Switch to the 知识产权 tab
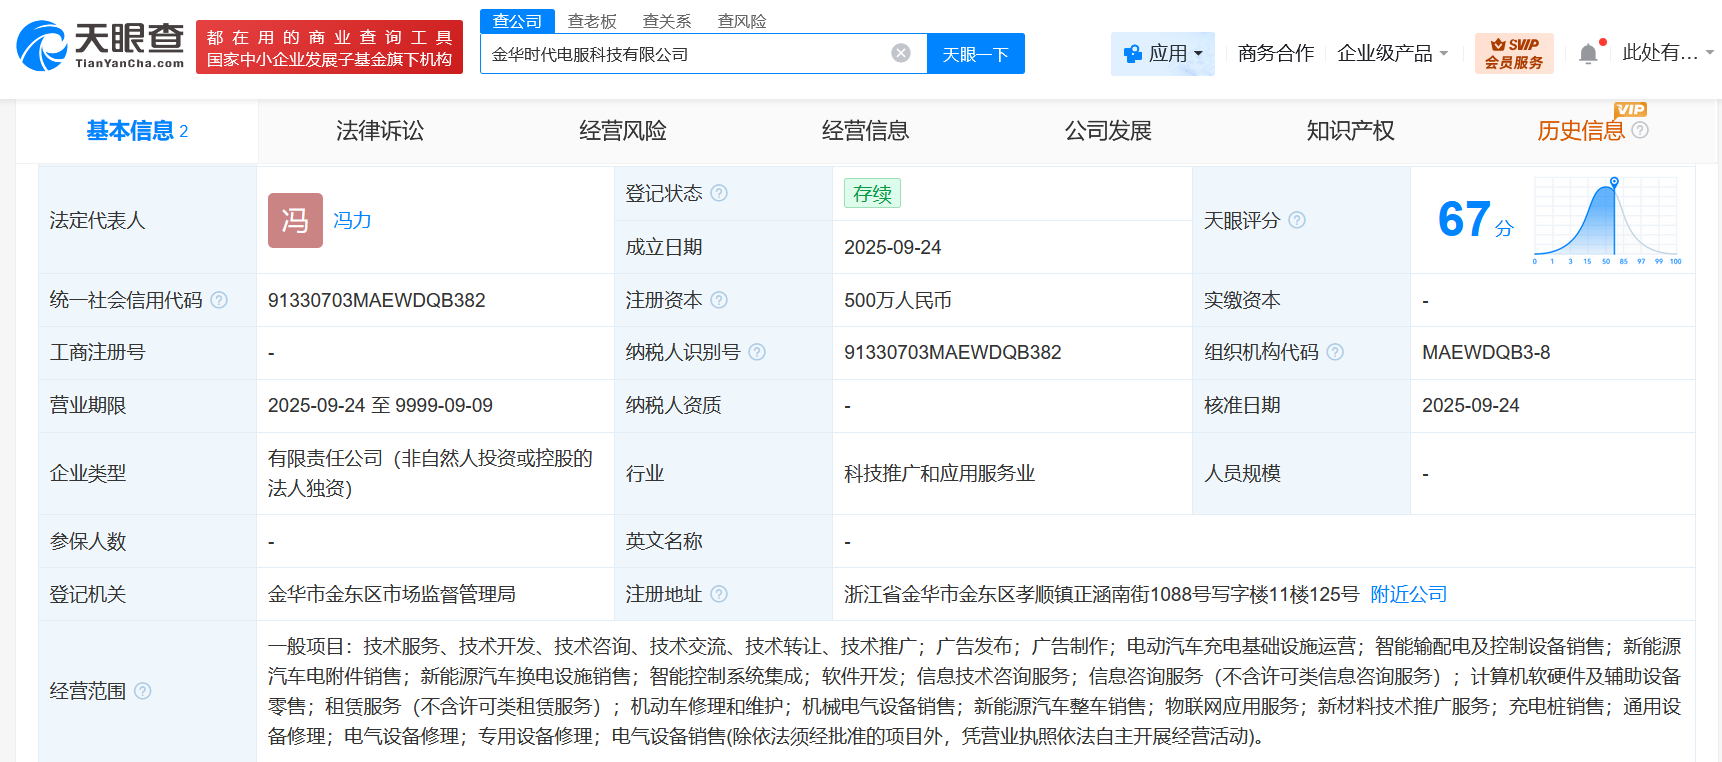Image resolution: width=1722 pixels, height=762 pixels. (x=1350, y=131)
